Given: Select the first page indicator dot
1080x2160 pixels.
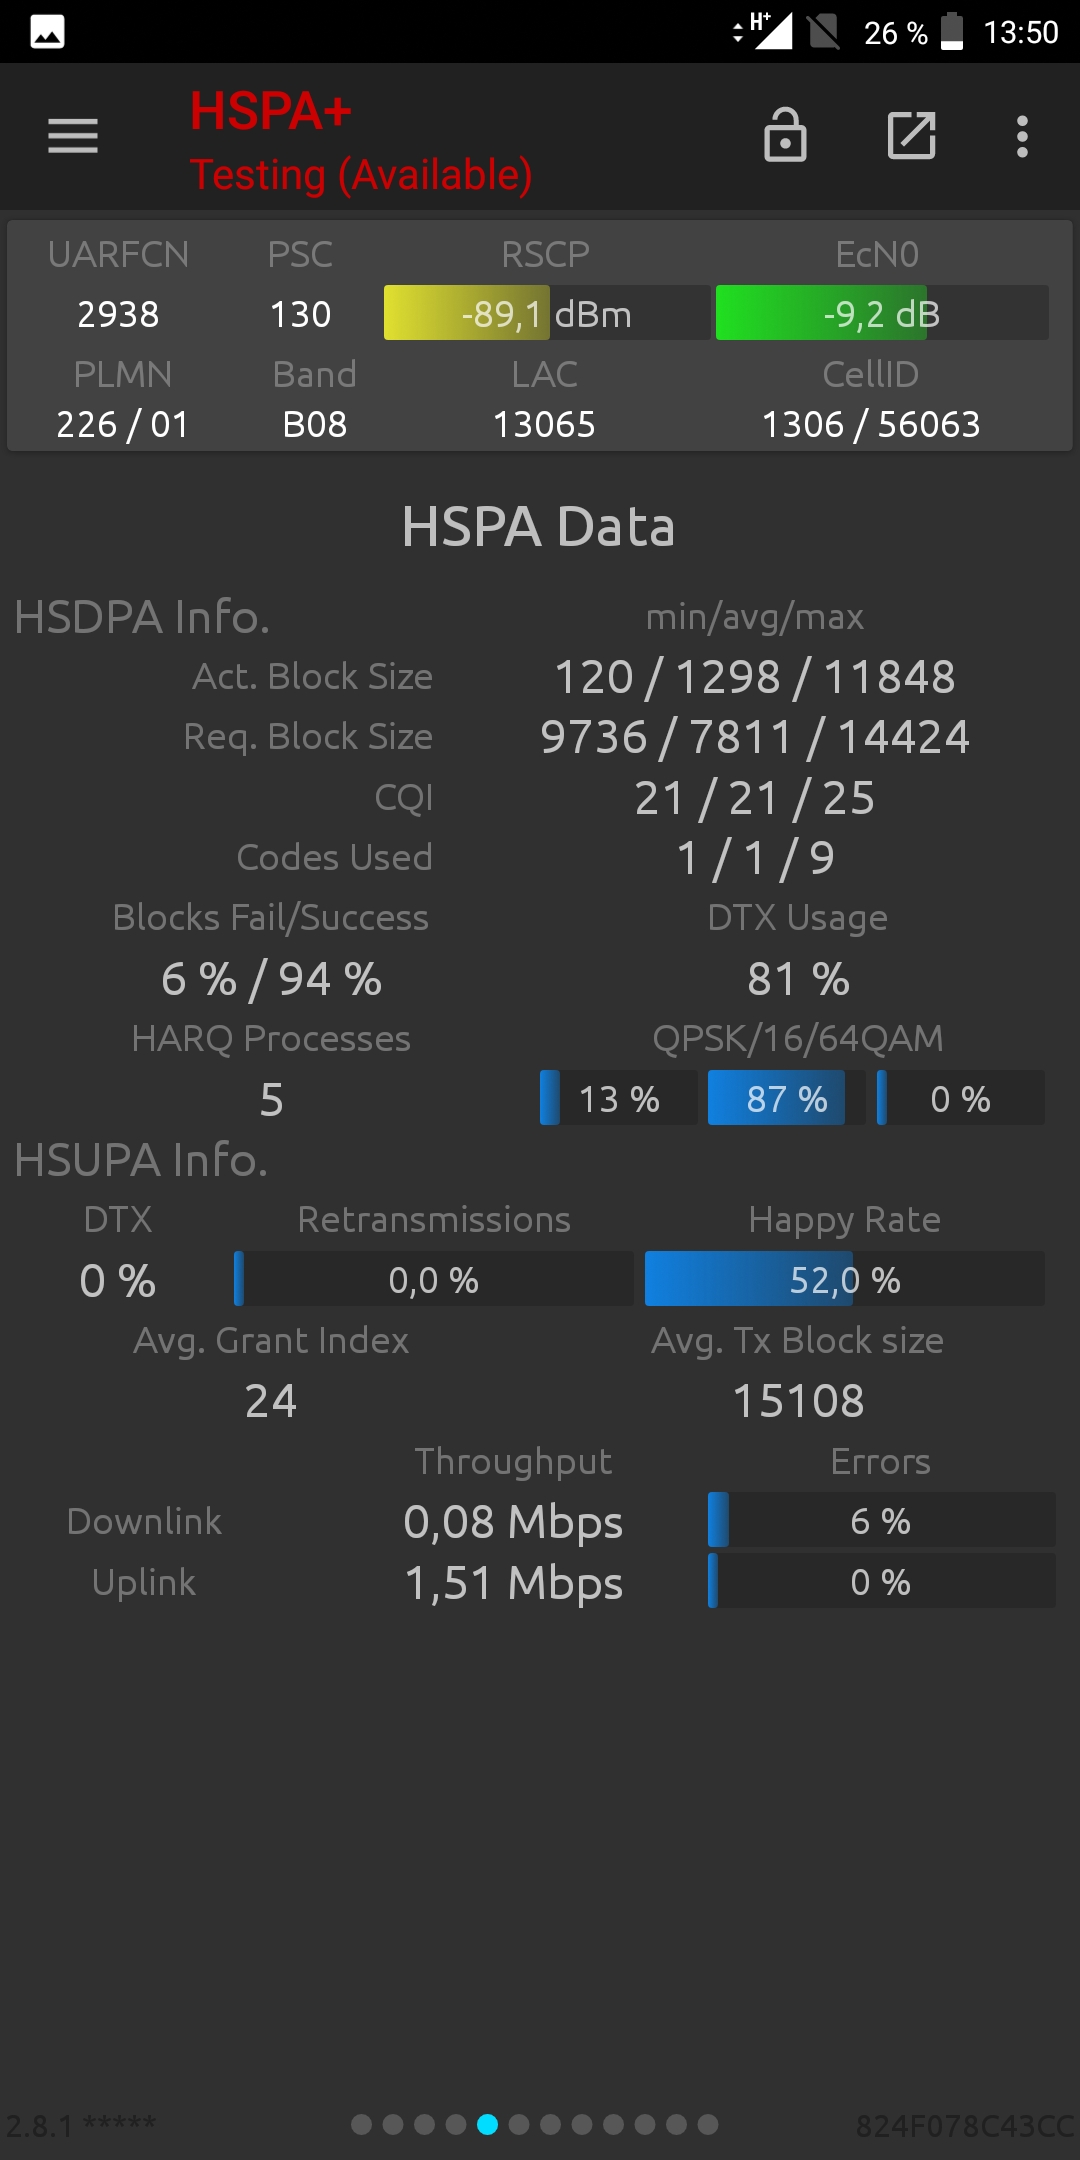Looking at the screenshot, I should [x=362, y=2124].
